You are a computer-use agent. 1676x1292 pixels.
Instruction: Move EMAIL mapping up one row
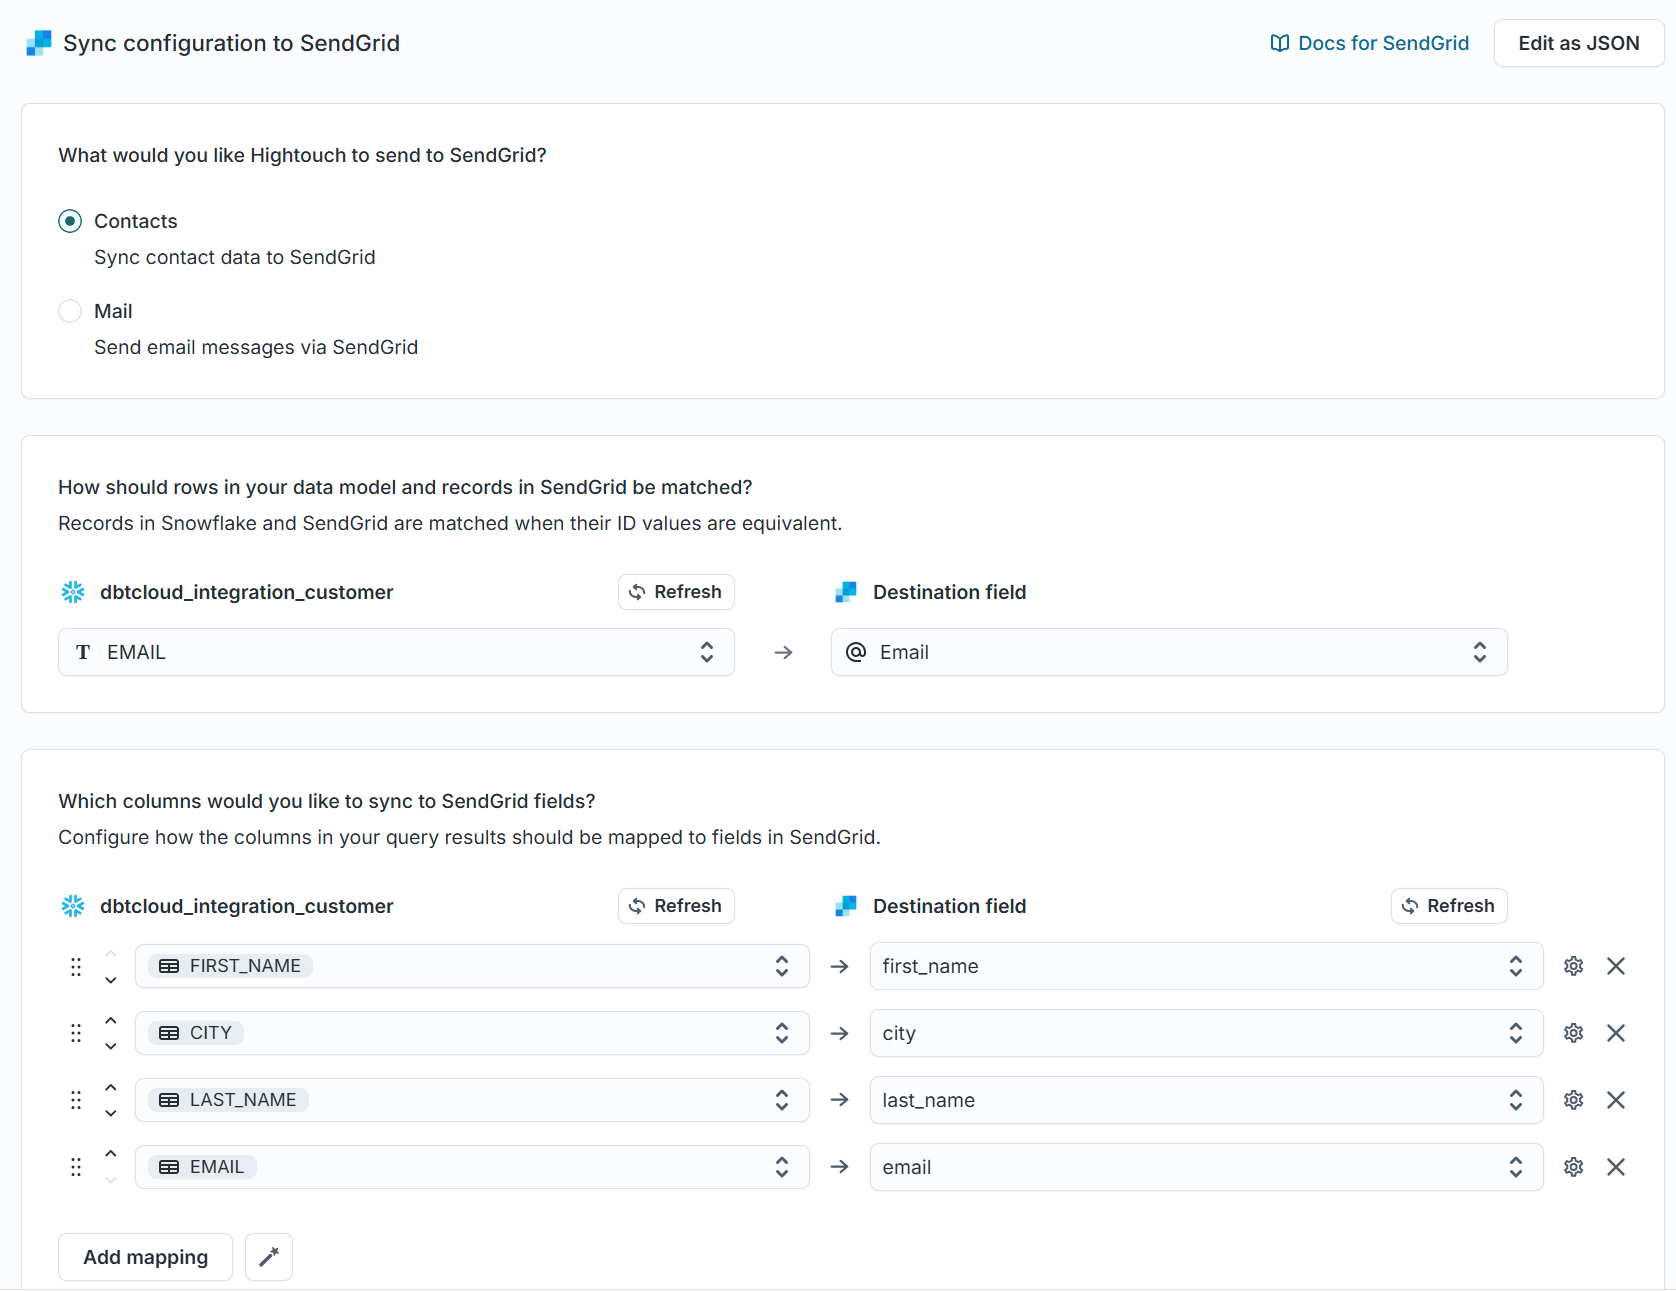[111, 1154]
